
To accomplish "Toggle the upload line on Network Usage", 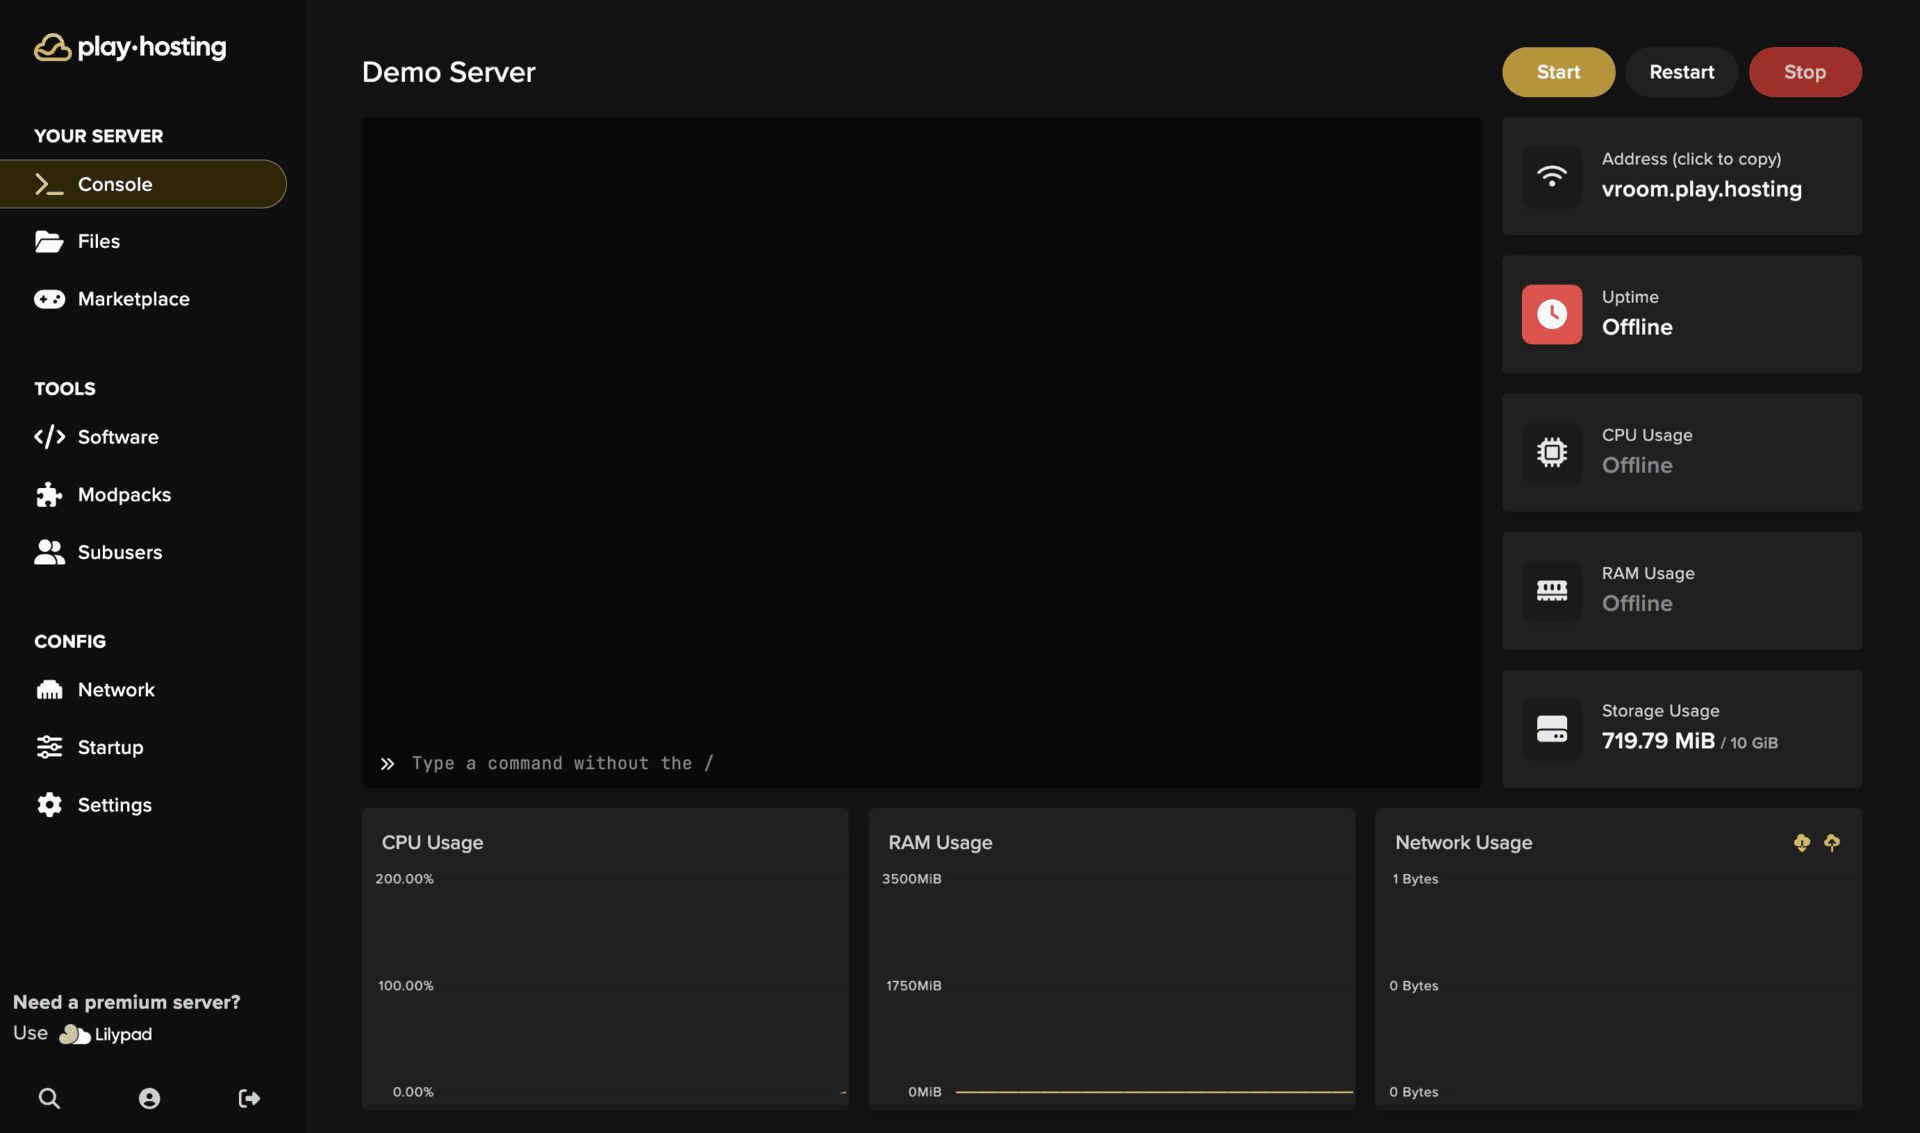I will click(1832, 842).
